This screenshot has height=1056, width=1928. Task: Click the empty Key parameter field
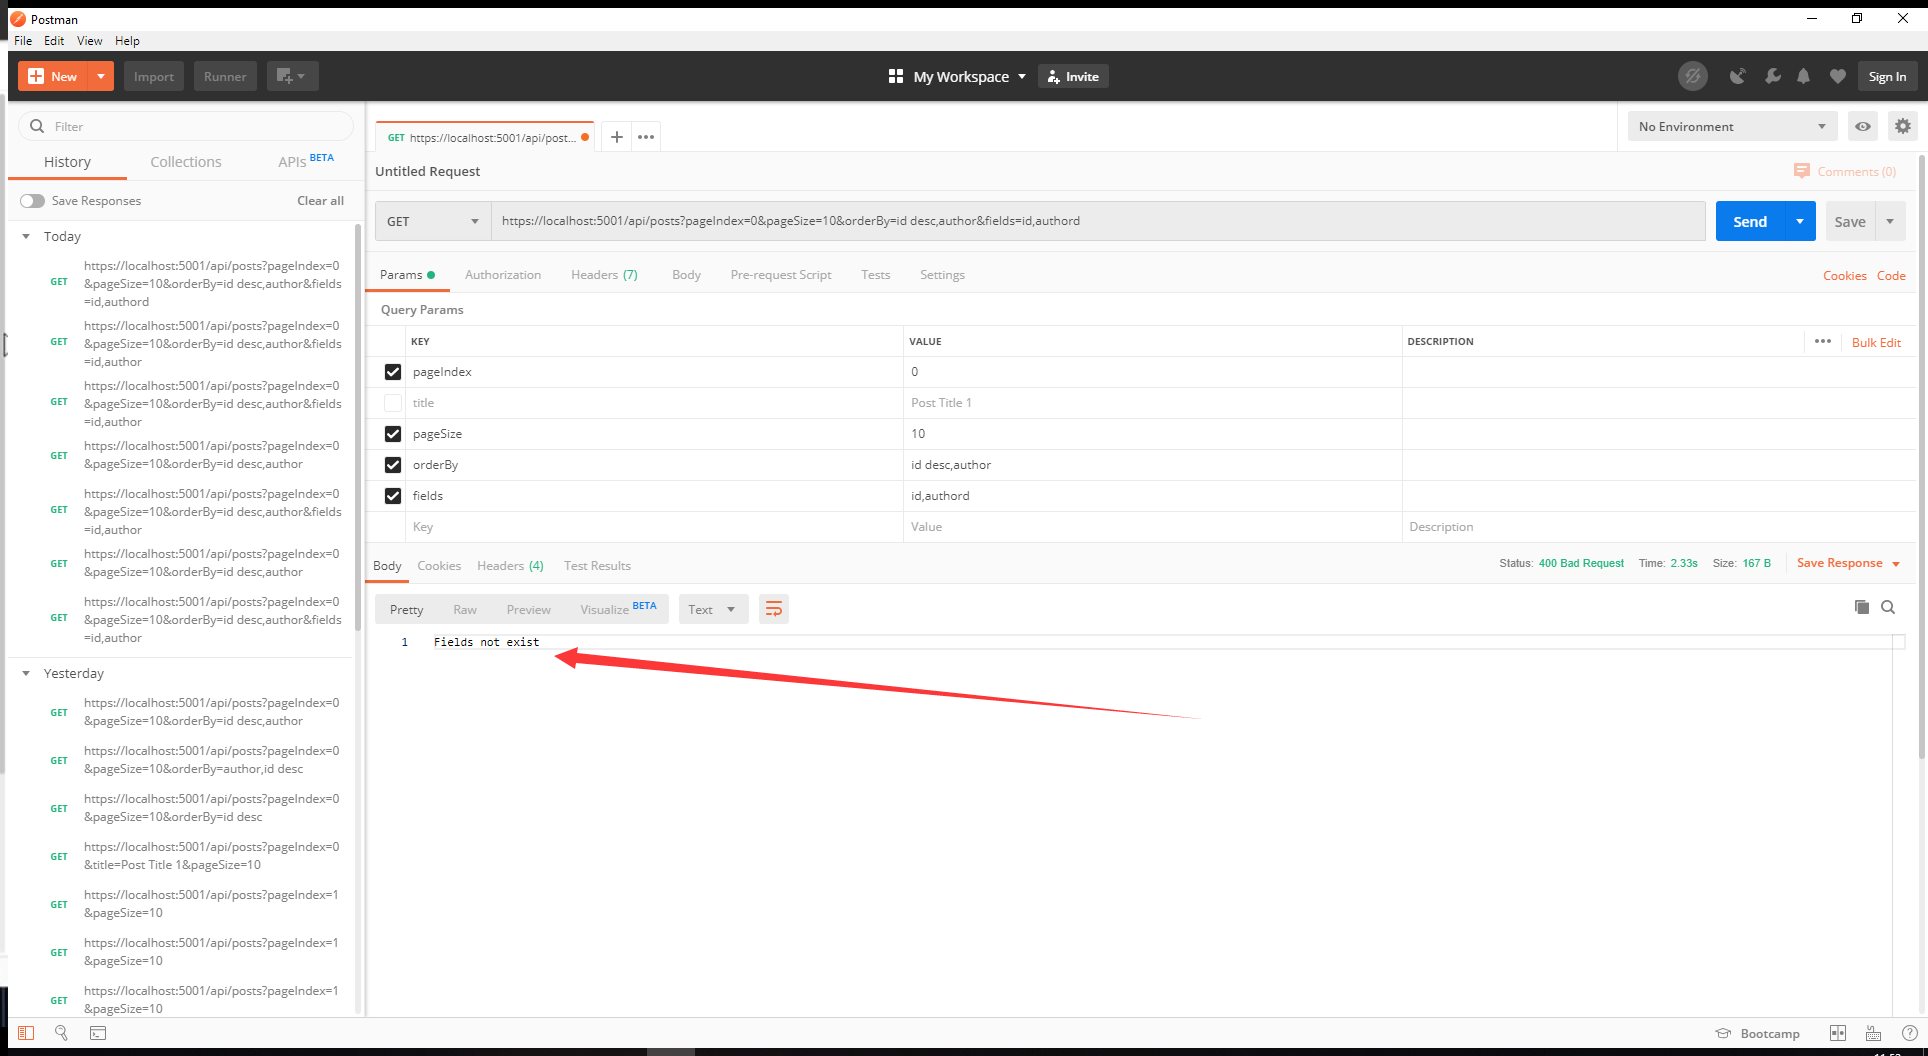point(654,527)
